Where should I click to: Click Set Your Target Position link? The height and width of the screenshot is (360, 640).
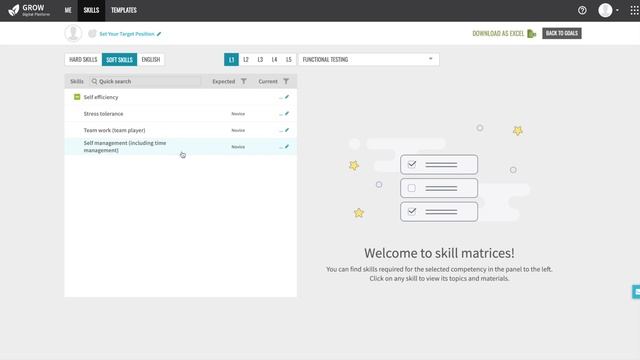tap(127, 34)
